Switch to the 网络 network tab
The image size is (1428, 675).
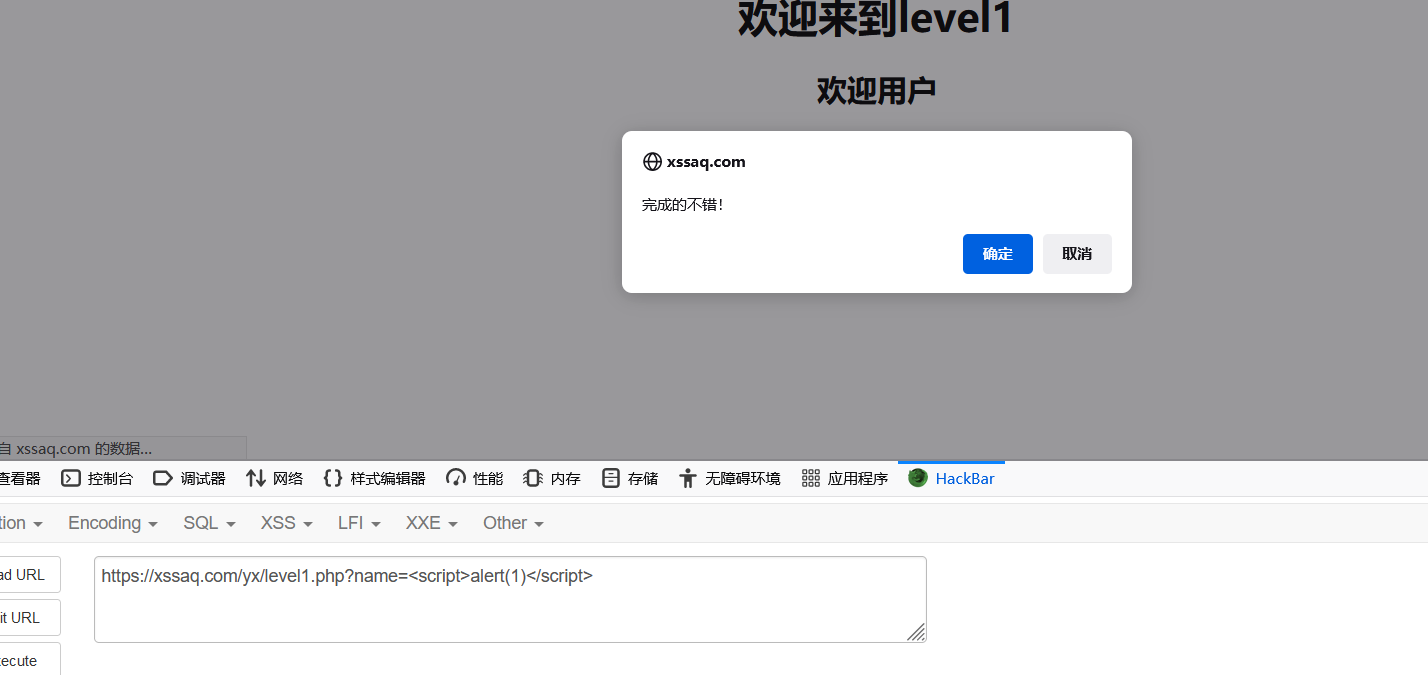click(x=275, y=478)
